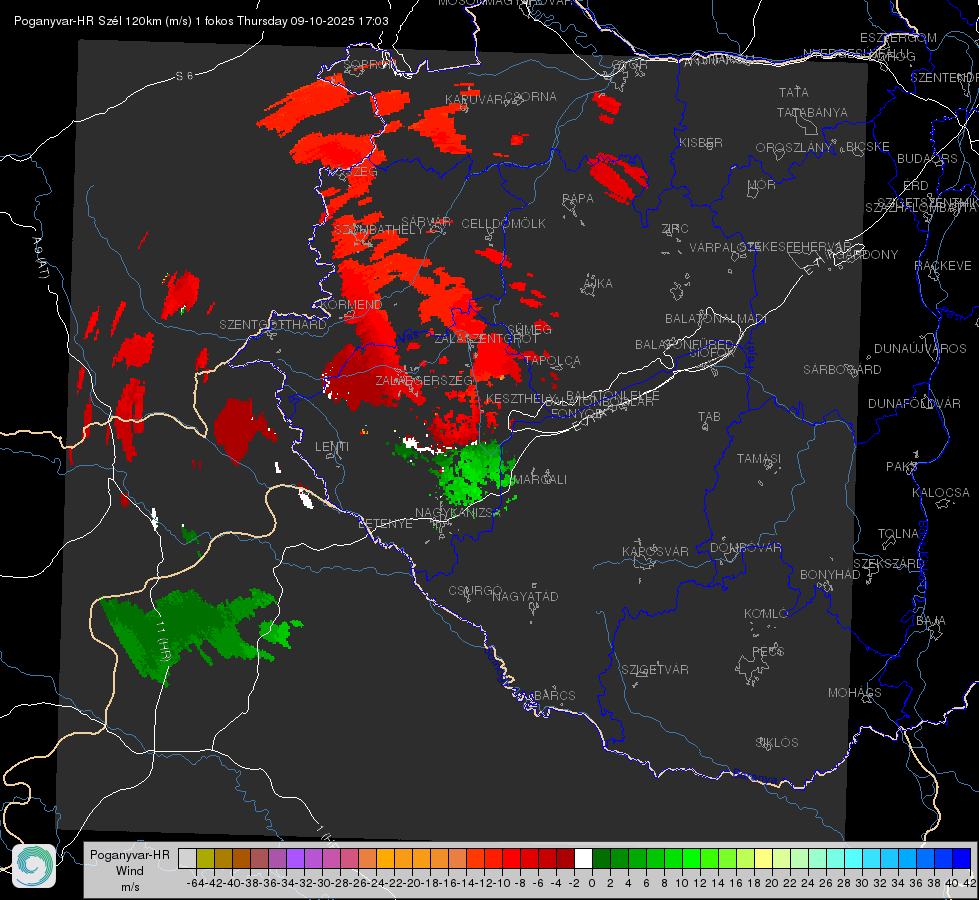The height and width of the screenshot is (900, 979).
Task: Click the MOHACS city label
Action: (854, 693)
